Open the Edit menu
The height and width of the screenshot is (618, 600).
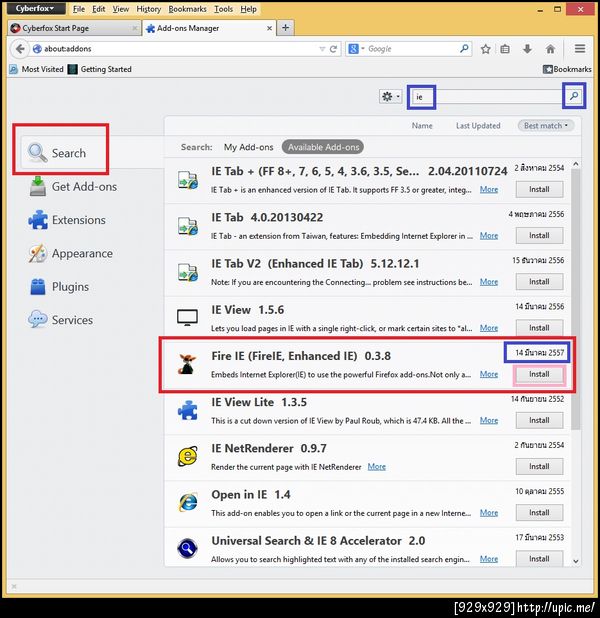pyautogui.click(x=99, y=9)
